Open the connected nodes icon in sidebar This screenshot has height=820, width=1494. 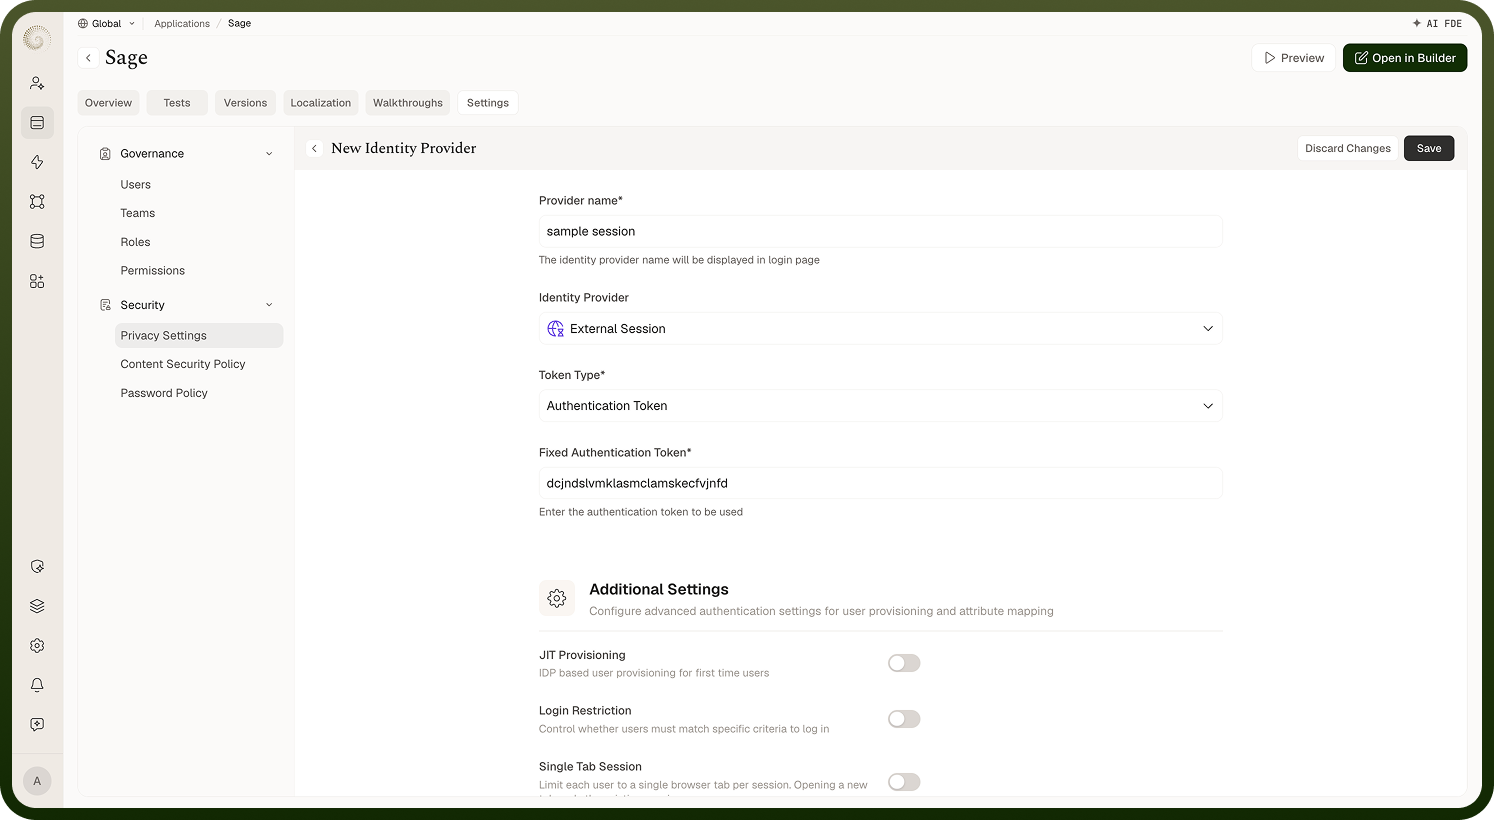pos(37,202)
